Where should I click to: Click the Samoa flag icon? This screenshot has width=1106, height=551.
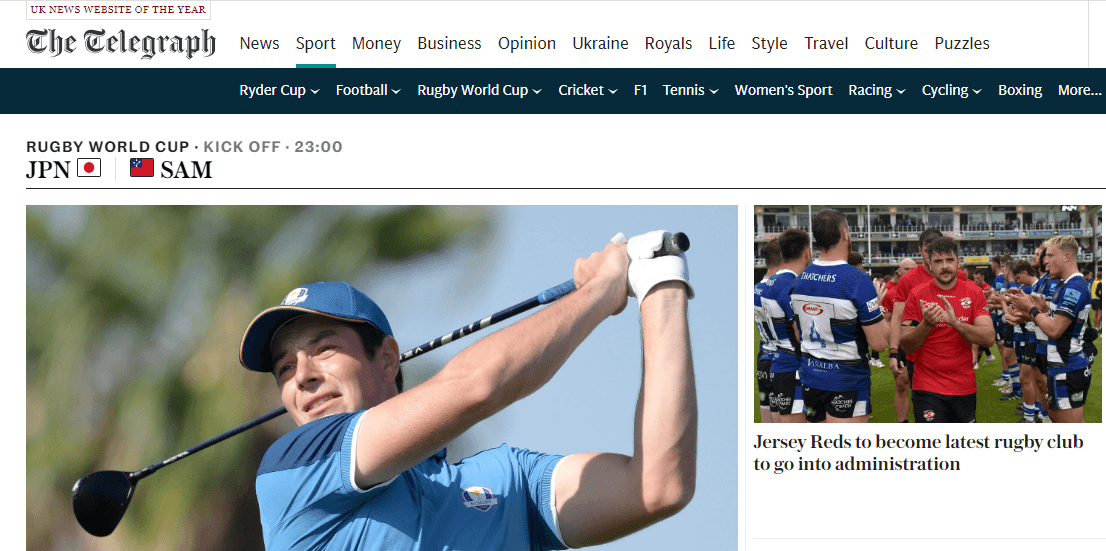pyautogui.click(x=142, y=168)
